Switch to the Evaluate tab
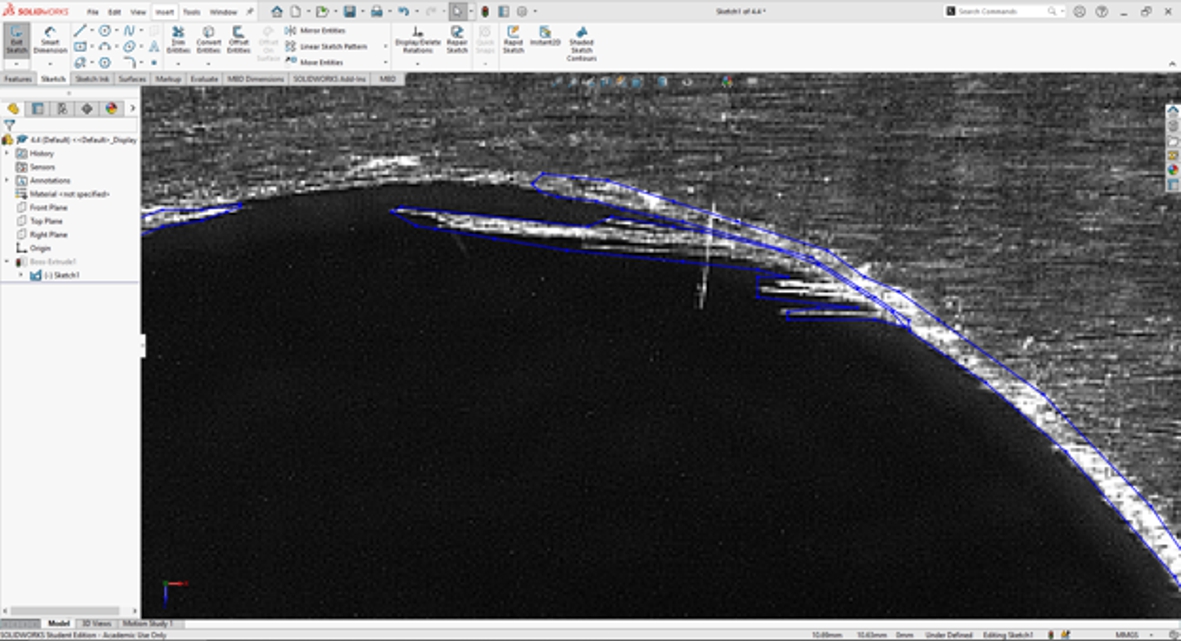 click(204, 79)
